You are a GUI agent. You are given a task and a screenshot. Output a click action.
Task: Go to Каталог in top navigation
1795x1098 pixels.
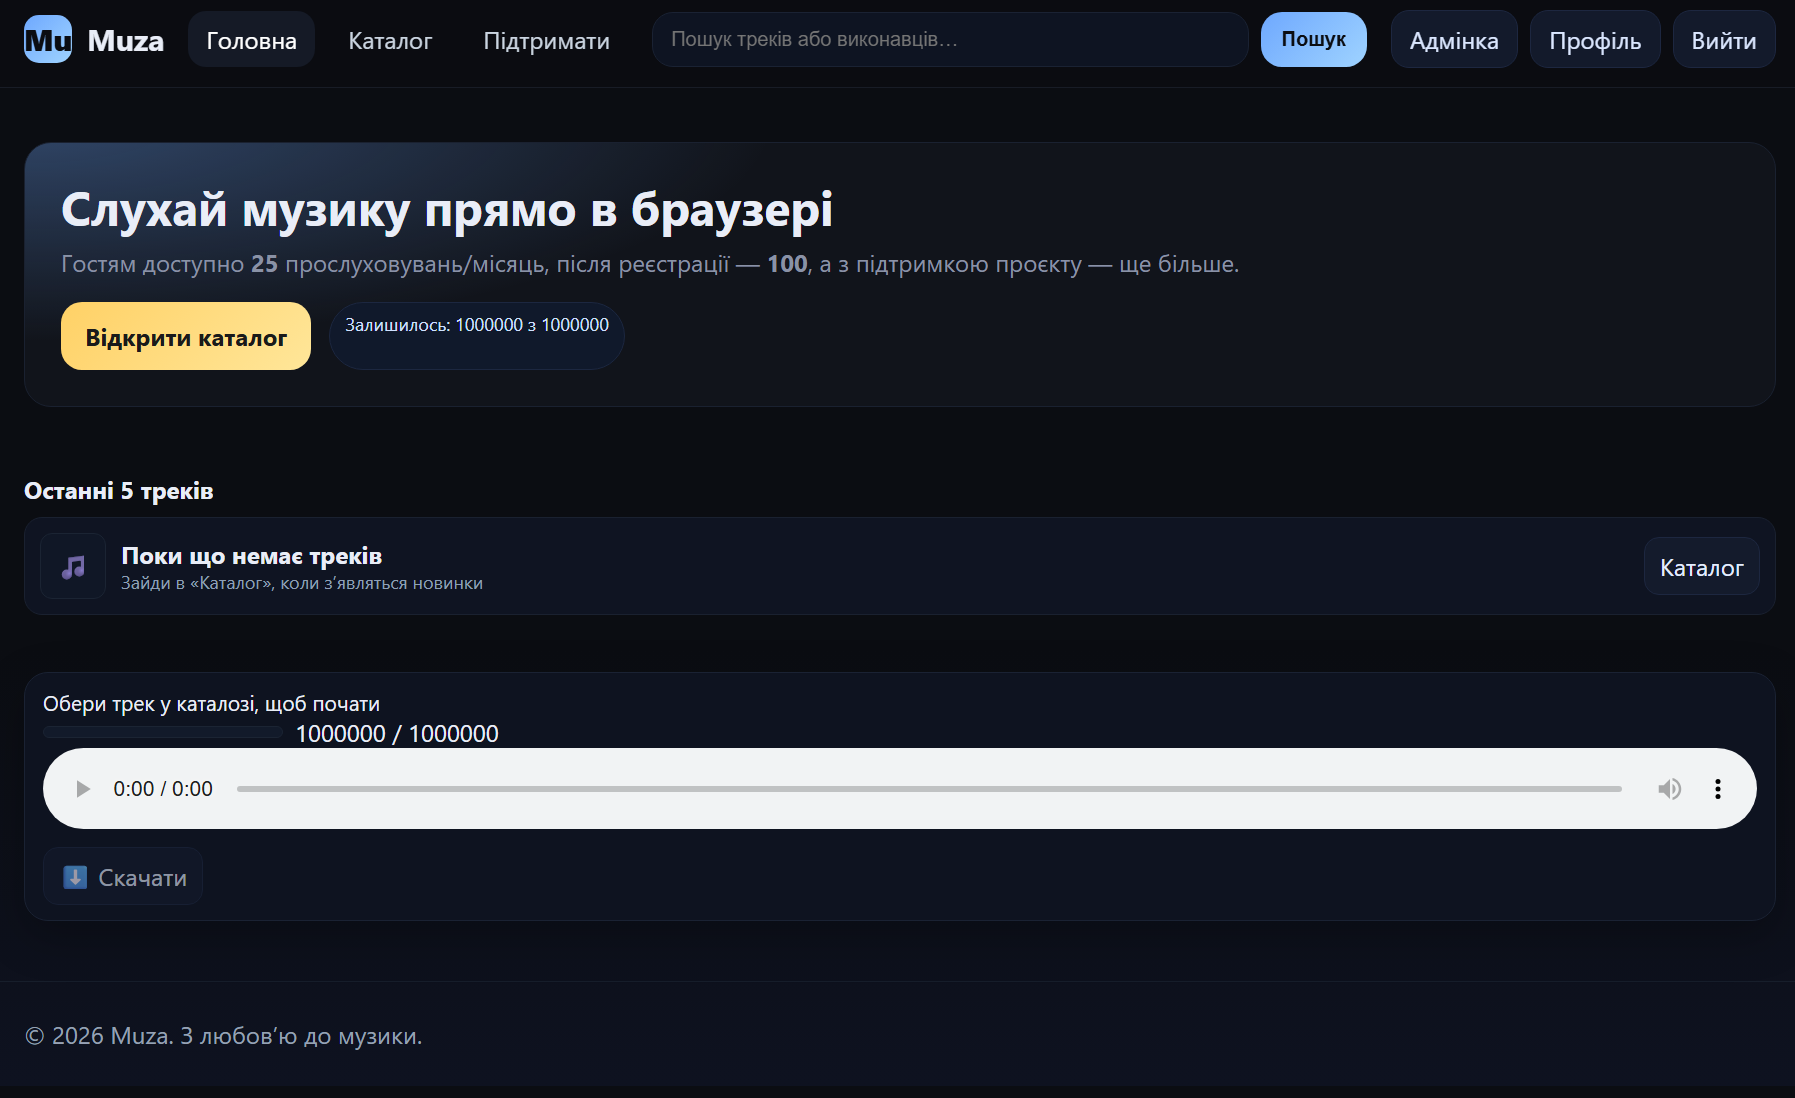[390, 40]
